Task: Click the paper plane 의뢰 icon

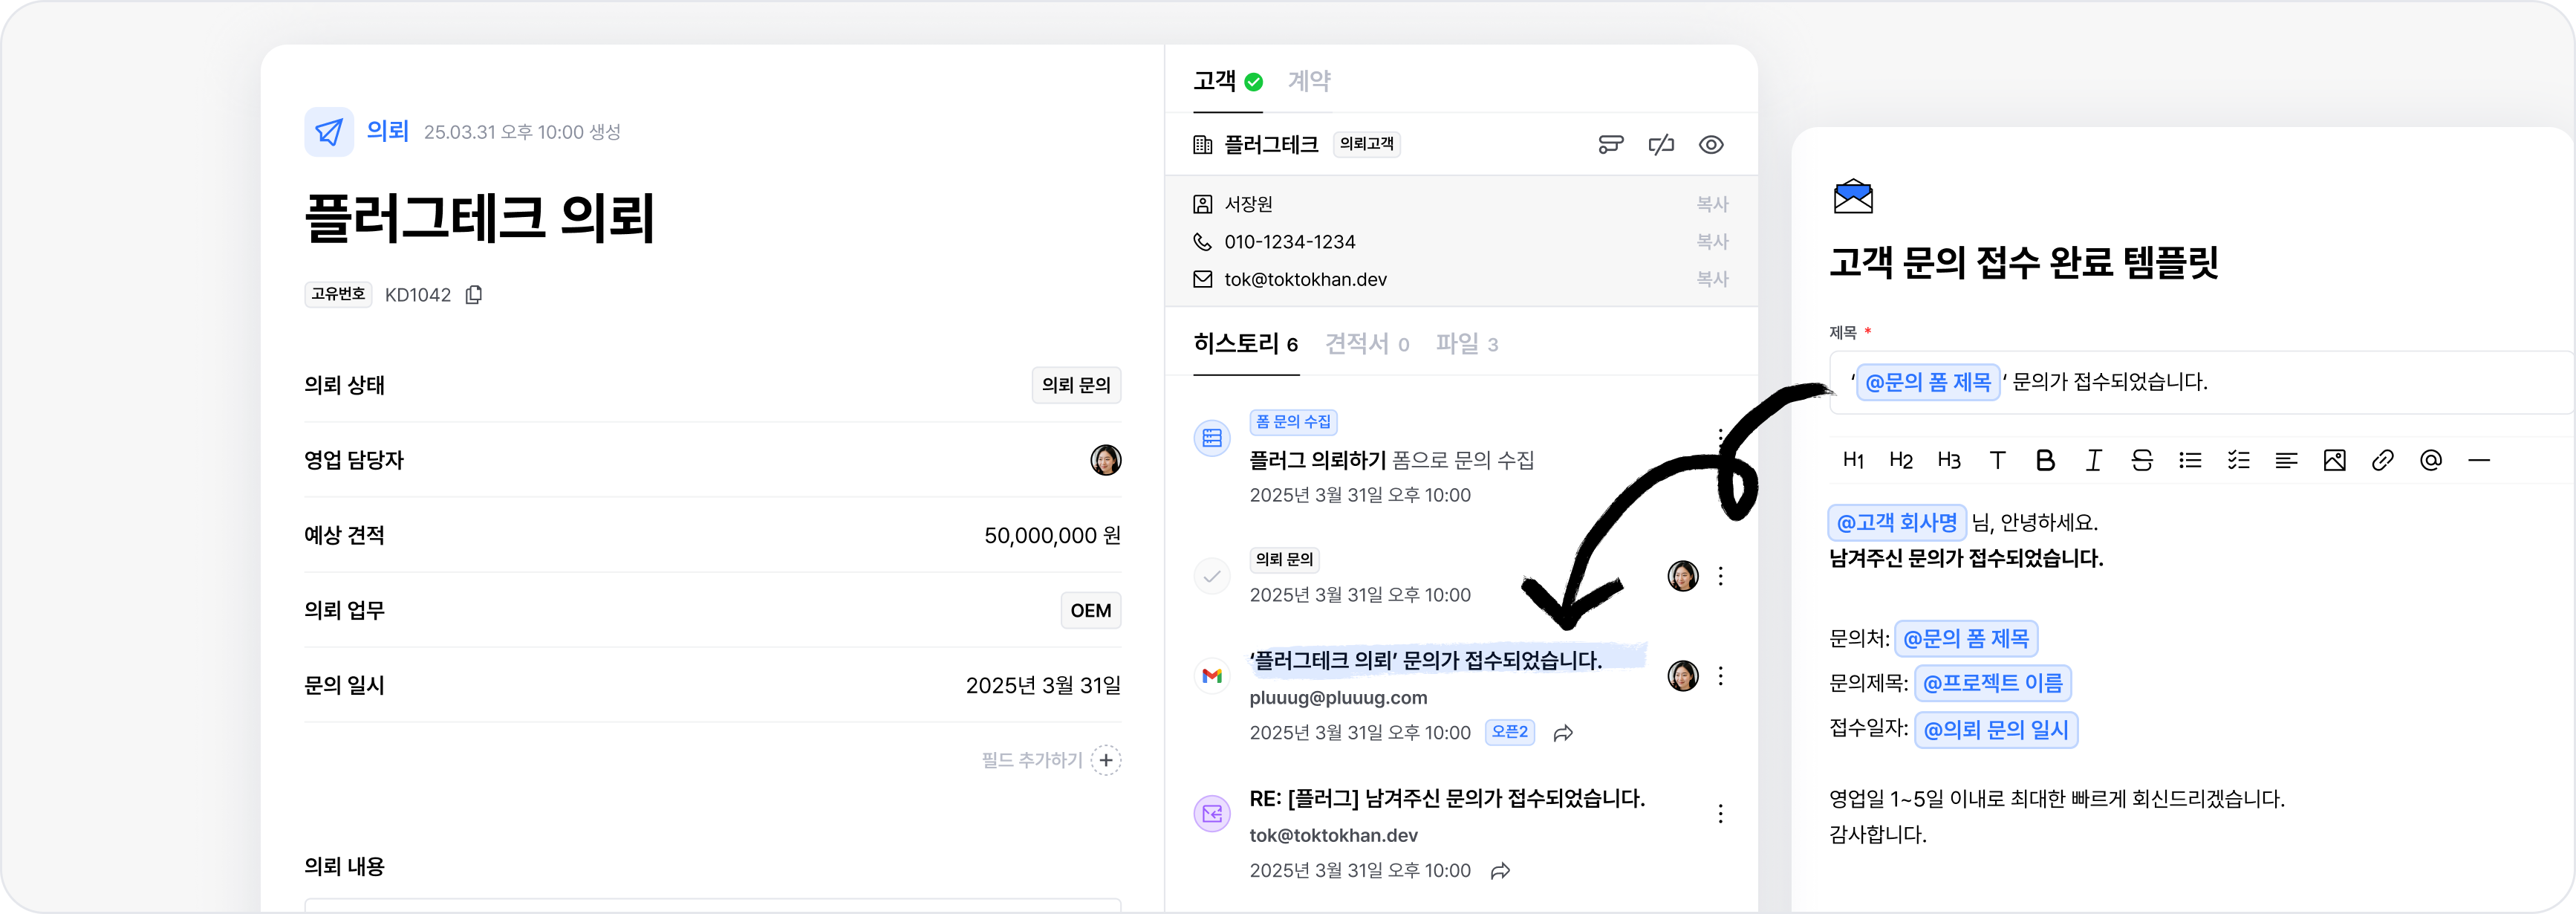Action: (x=329, y=132)
